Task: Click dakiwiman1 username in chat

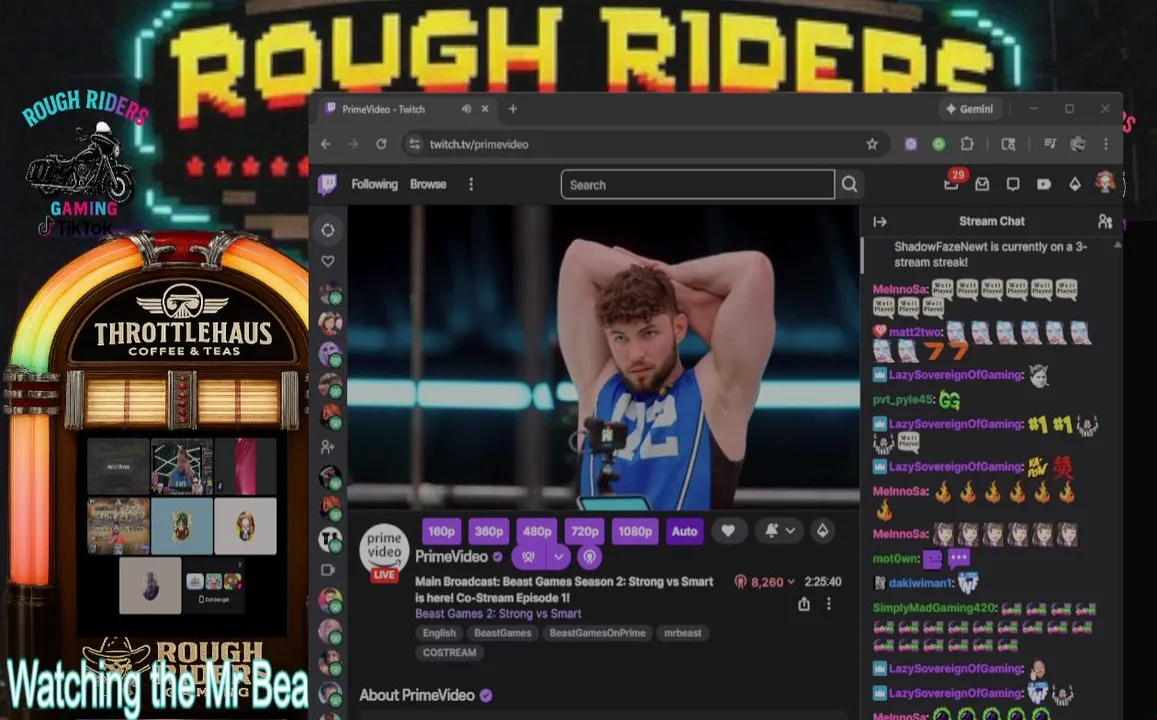Action: point(920,583)
